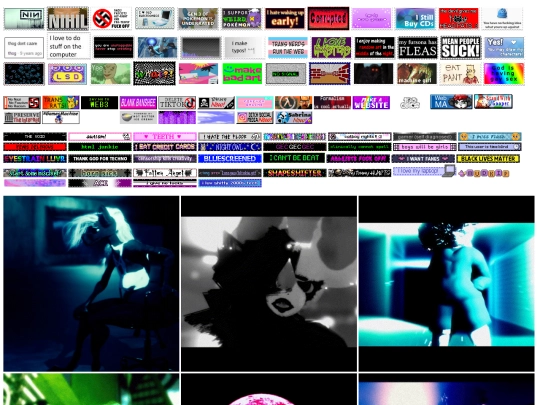Image resolution: width=540 pixels, height=405 pixels.
Task: Click the 'my fursona has FLEAS' stamp
Action: 418,48
